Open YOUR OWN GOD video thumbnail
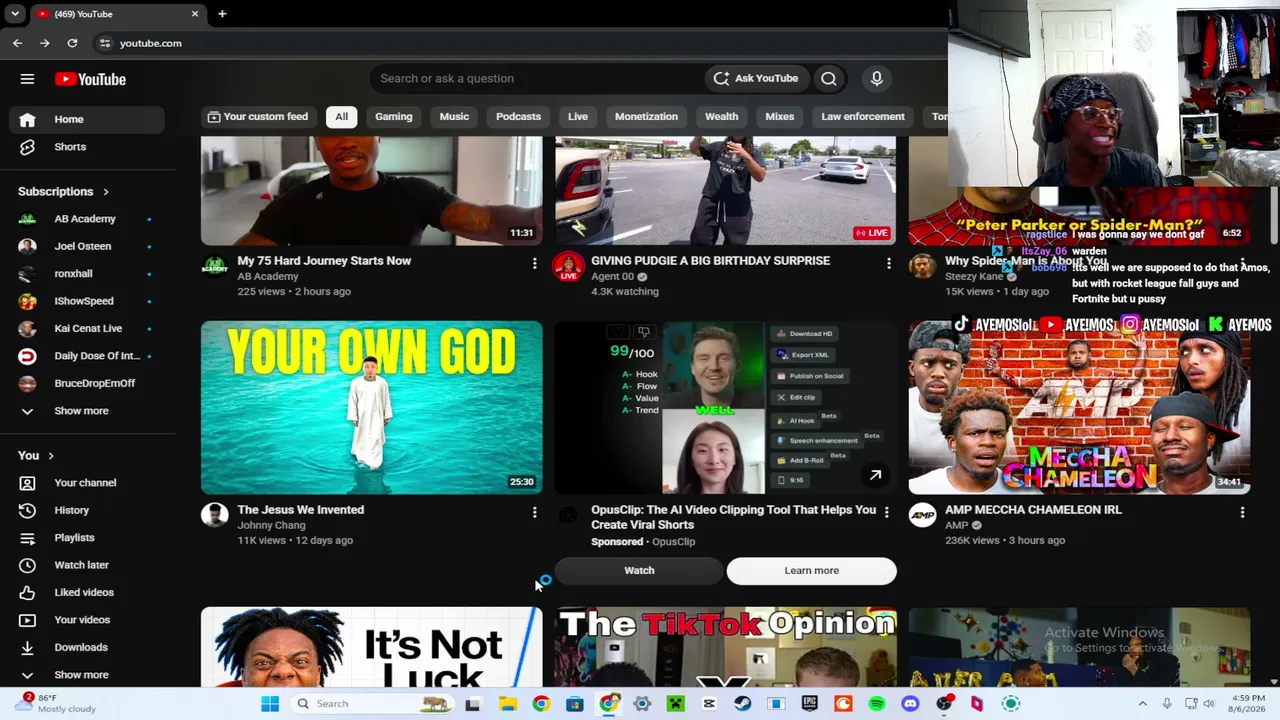Viewport: 1280px width, 720px height. point(371,407)
